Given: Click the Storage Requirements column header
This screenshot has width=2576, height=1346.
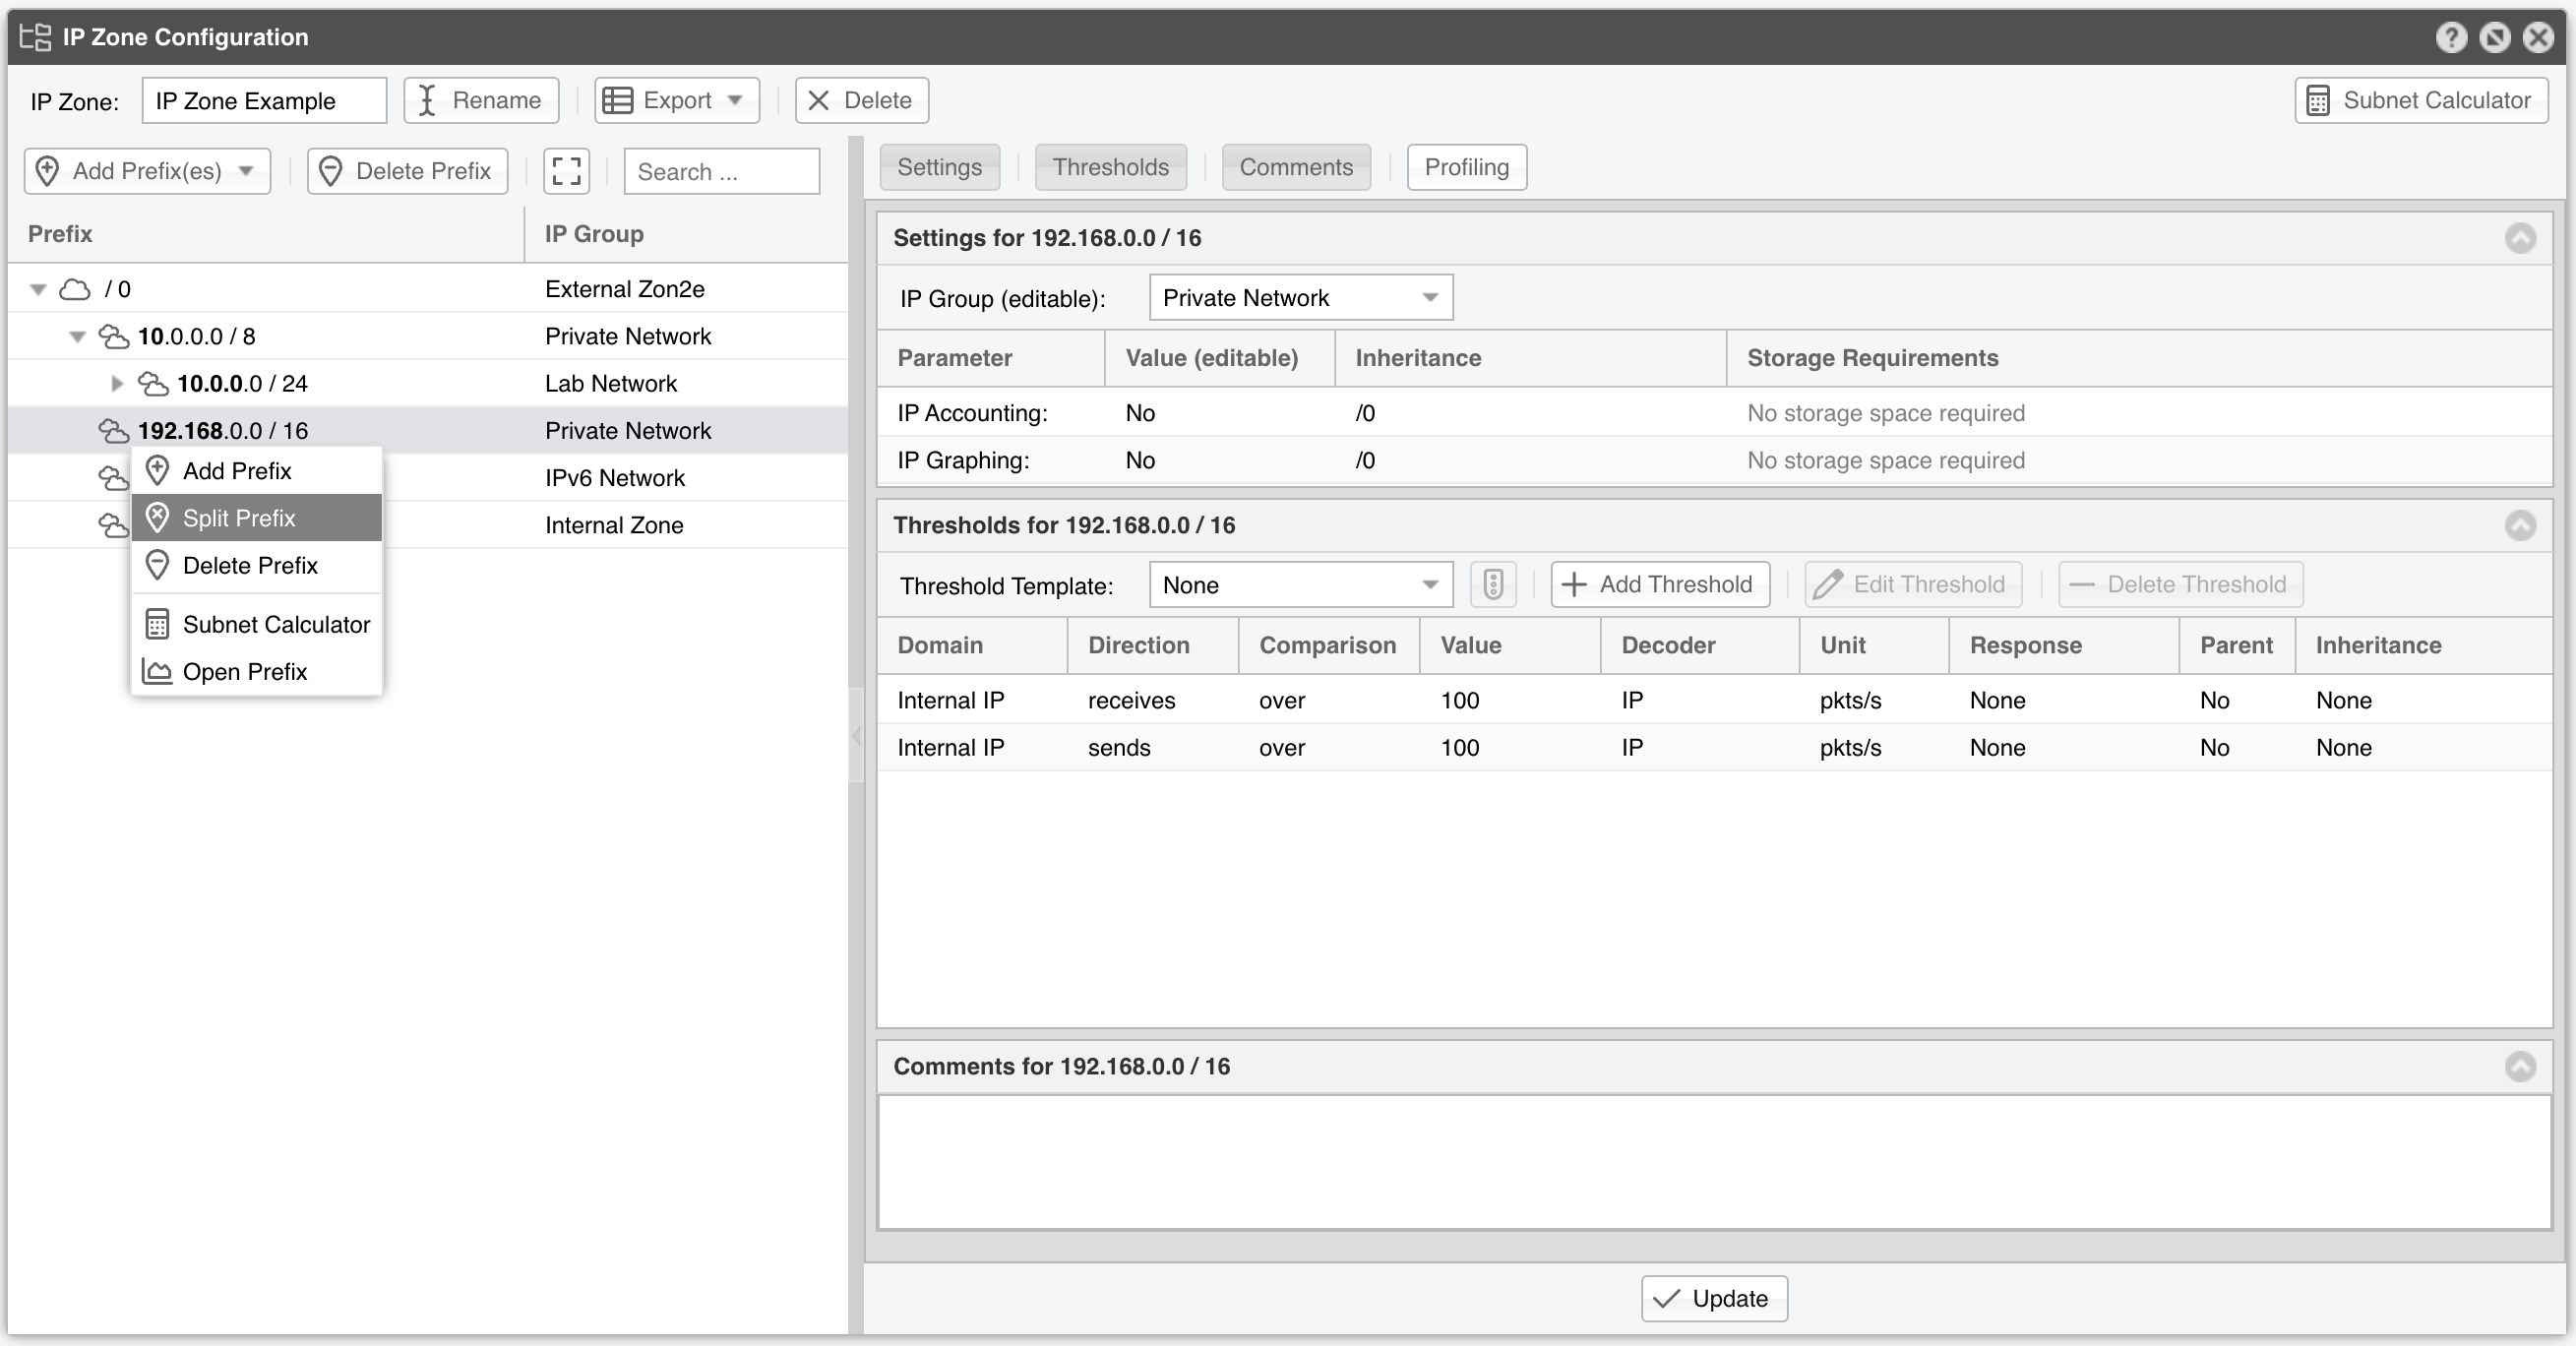Looking at the screenshot, I should (x=2138, y=358).
